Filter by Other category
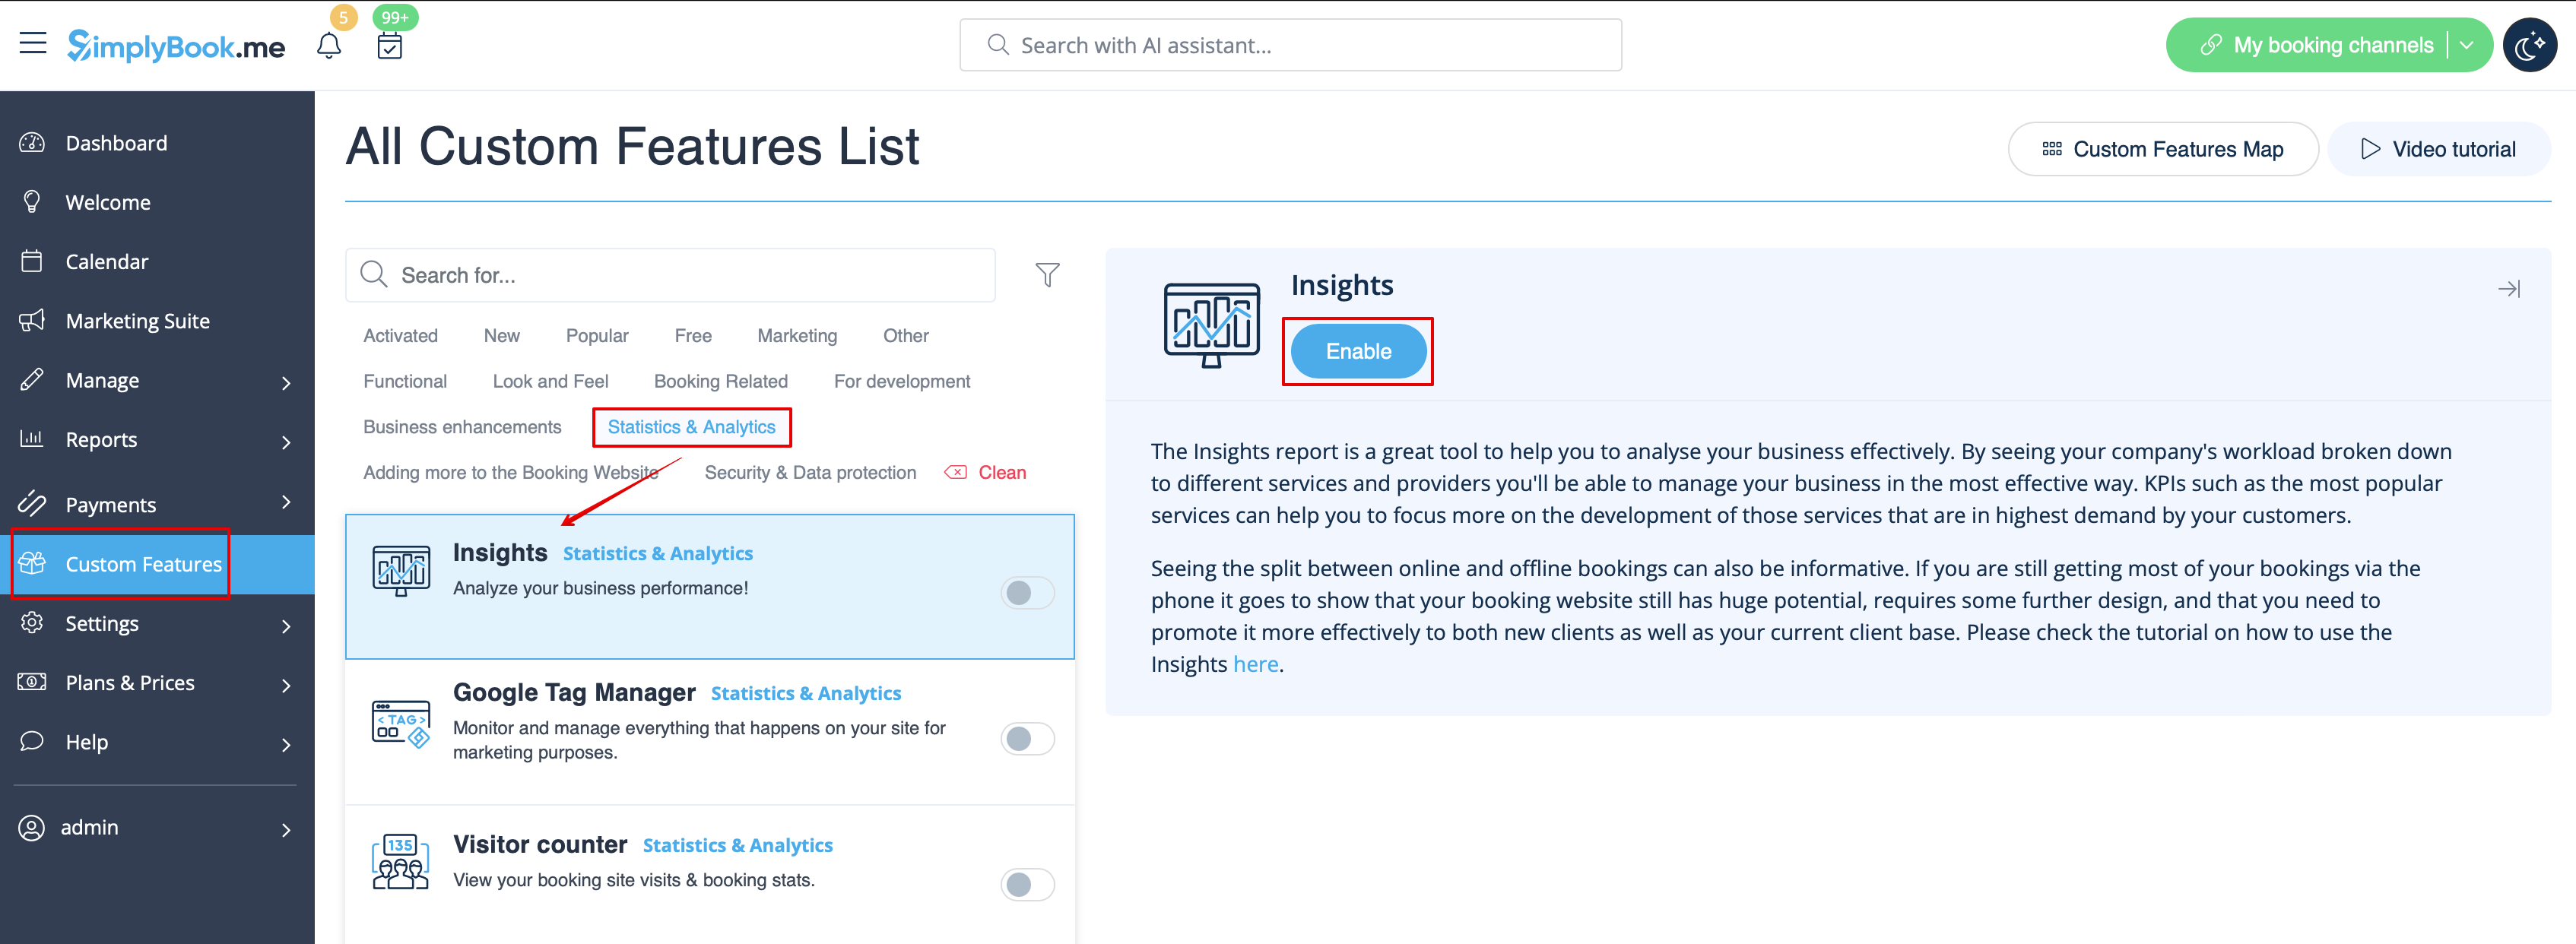Viewport: 2576px width, 944px height. click(906, 336)
